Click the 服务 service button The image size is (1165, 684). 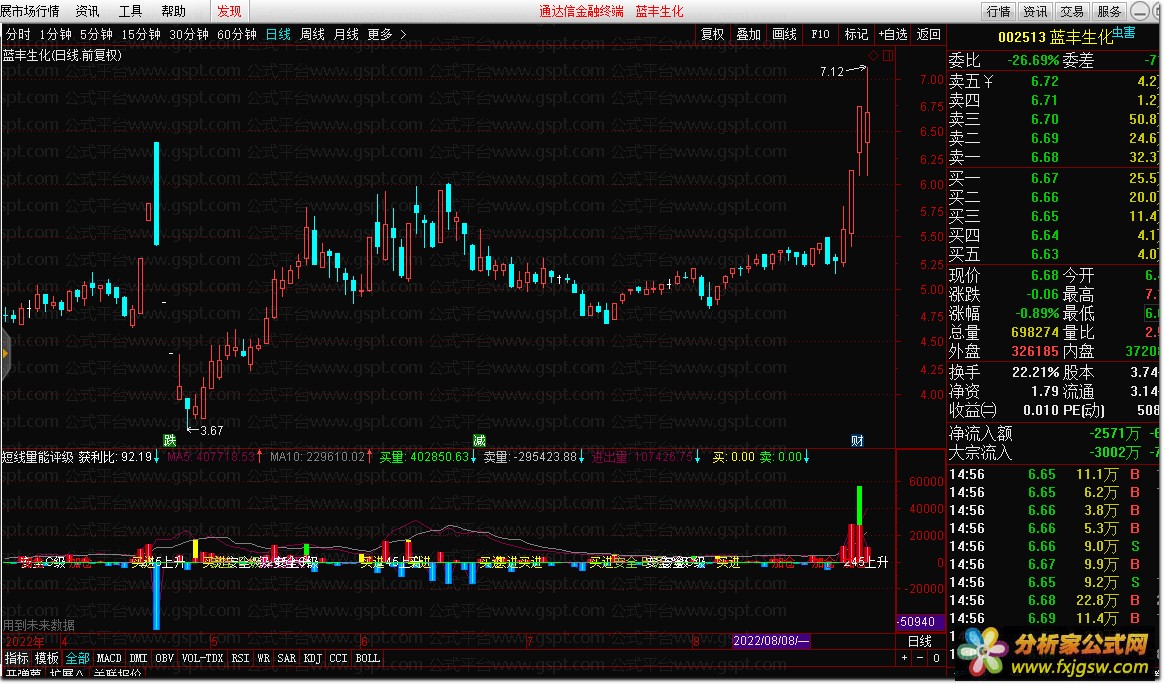coord(1109,11)
